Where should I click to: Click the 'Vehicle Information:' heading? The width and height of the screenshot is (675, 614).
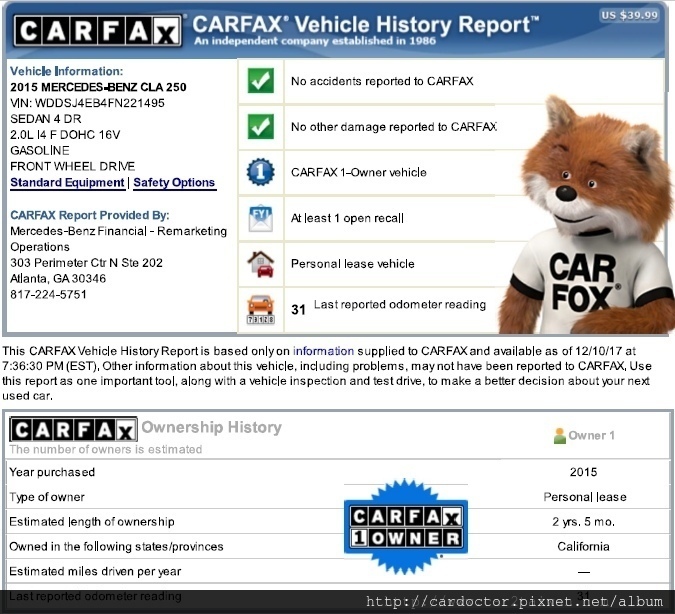coord(66,71)
